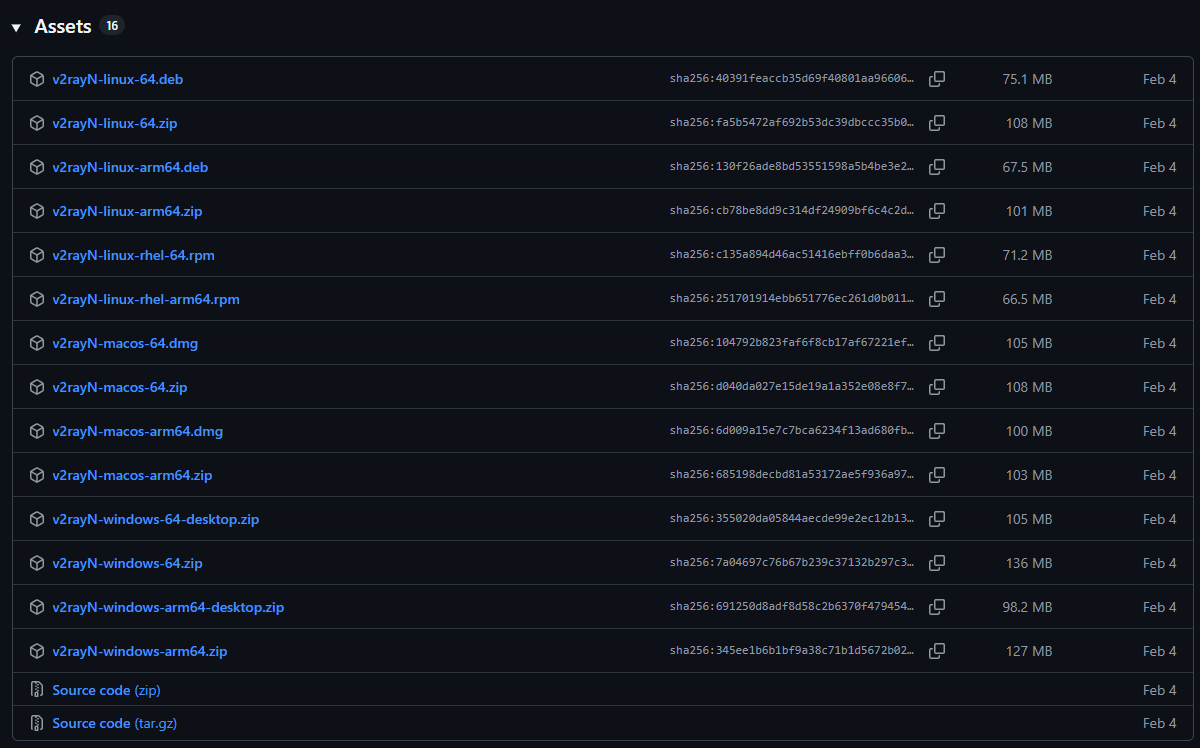Copy sha256 hash for v2rayN-linux-64.zip
Screen dimensions: 1200x748
click(x=937, y=123)
